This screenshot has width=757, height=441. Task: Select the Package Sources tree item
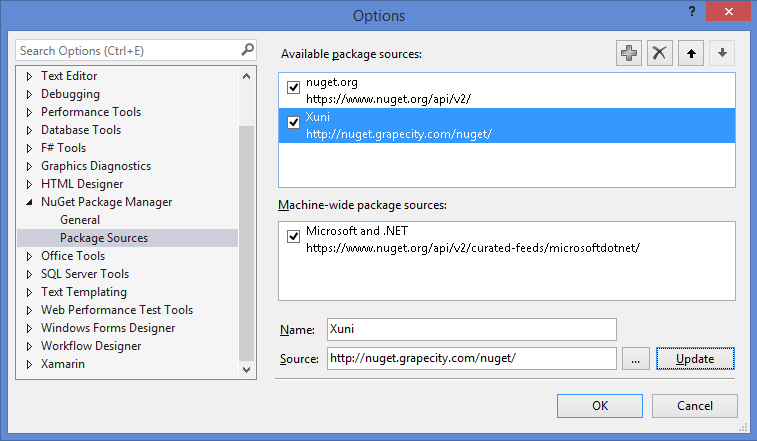point(104,238)
